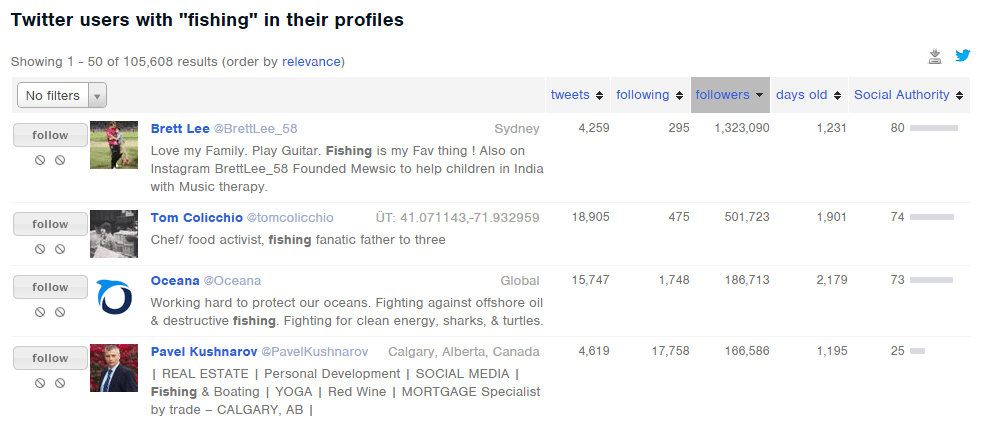Click Brett Lee's profile photo
994x424 pixels.
pyautogui.click(x=114, y=145)
